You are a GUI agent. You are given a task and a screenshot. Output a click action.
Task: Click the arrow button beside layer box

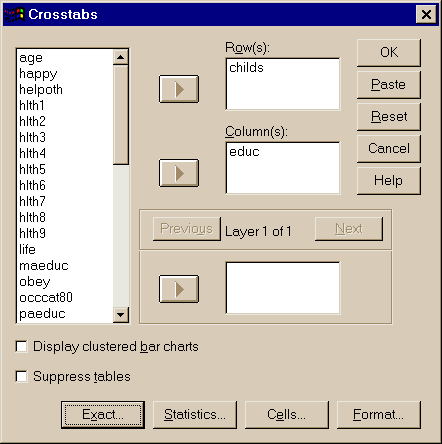click(x=179, y=289)
